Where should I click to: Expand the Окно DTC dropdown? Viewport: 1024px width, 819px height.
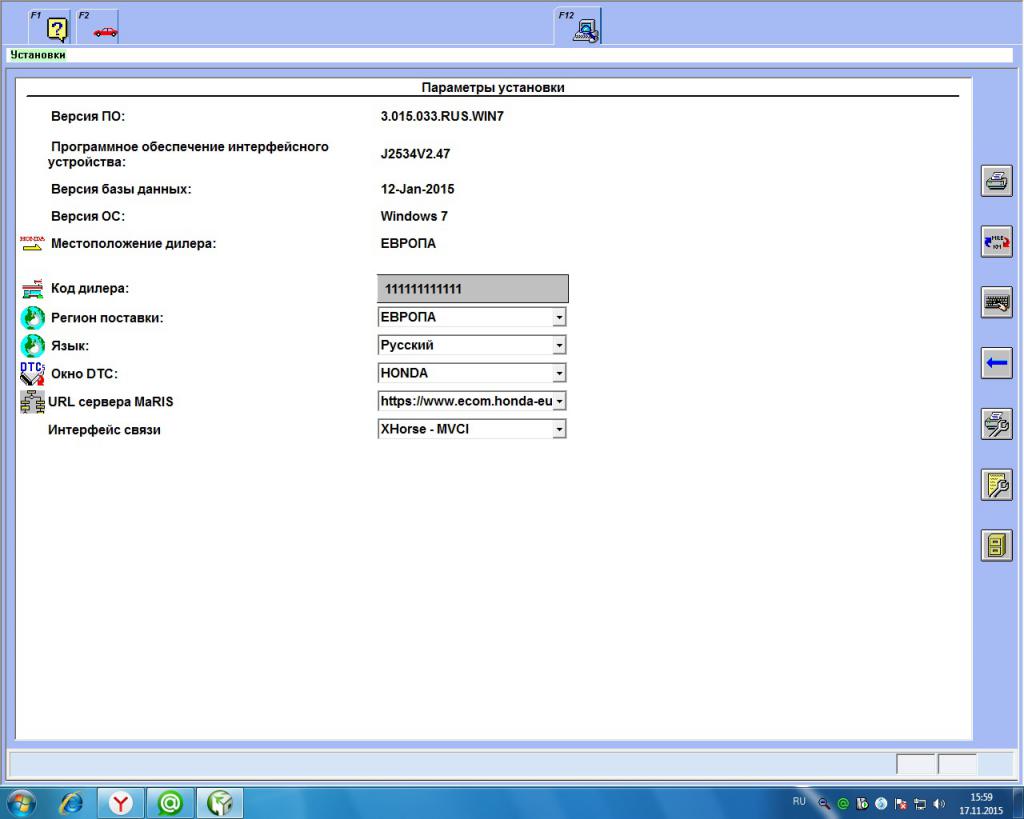559,373
